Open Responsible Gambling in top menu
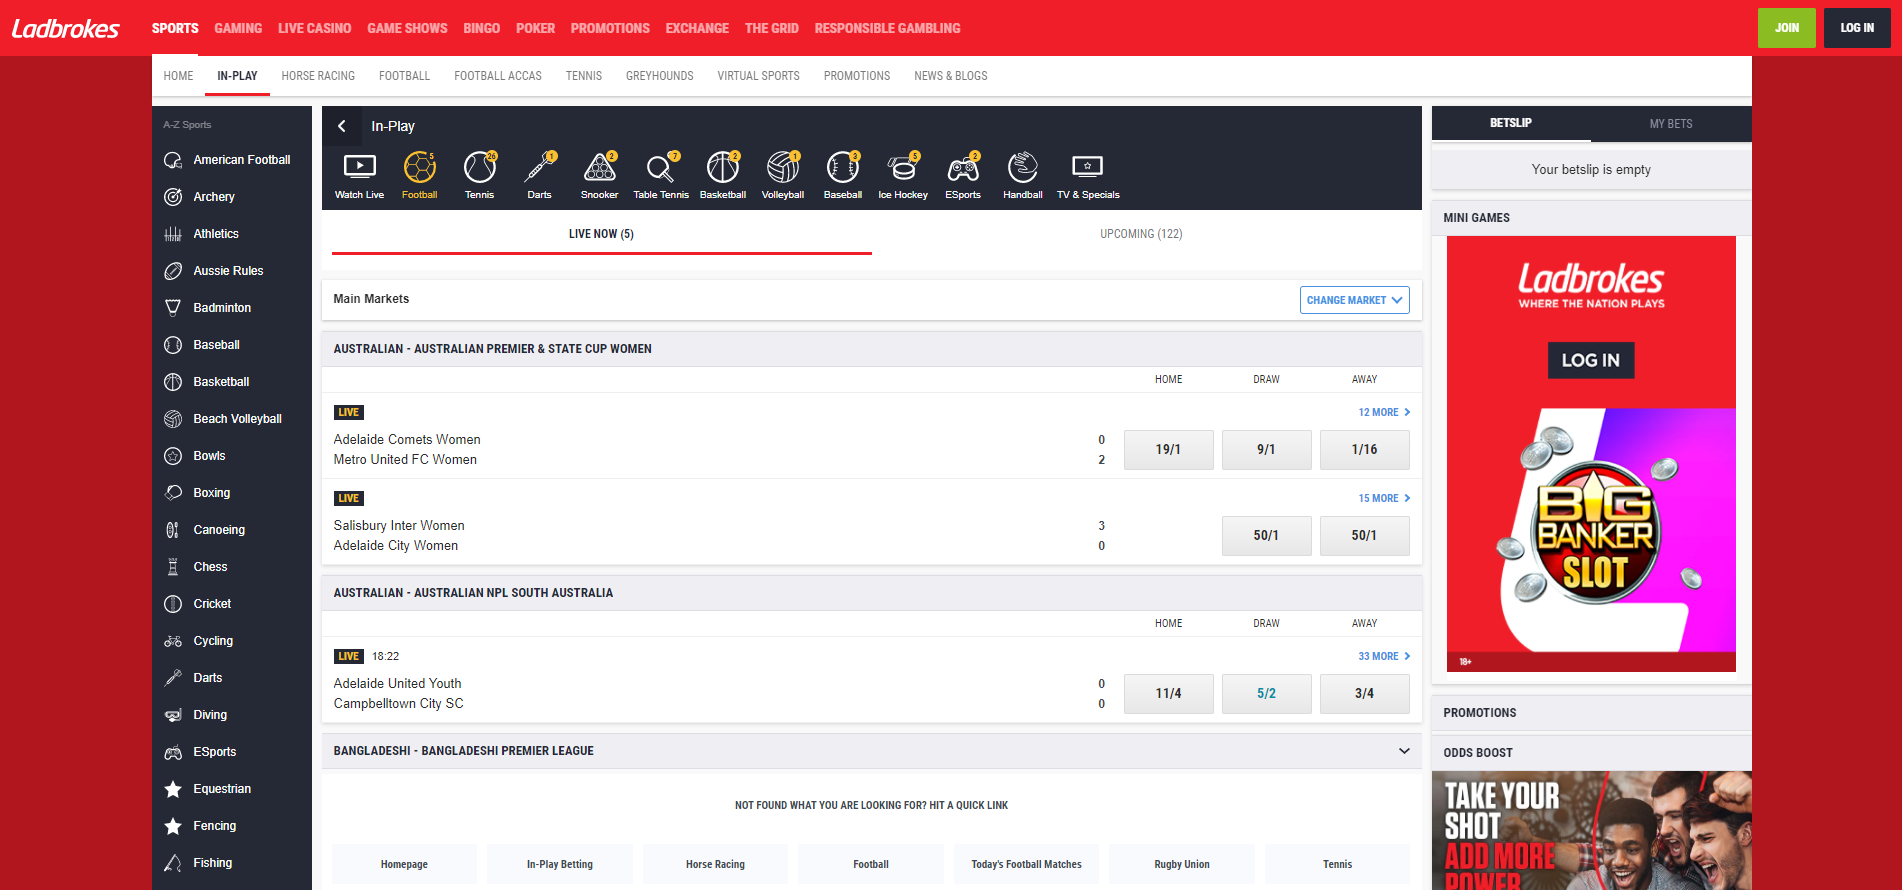1902x890 pixels. [x=887, y=28]
